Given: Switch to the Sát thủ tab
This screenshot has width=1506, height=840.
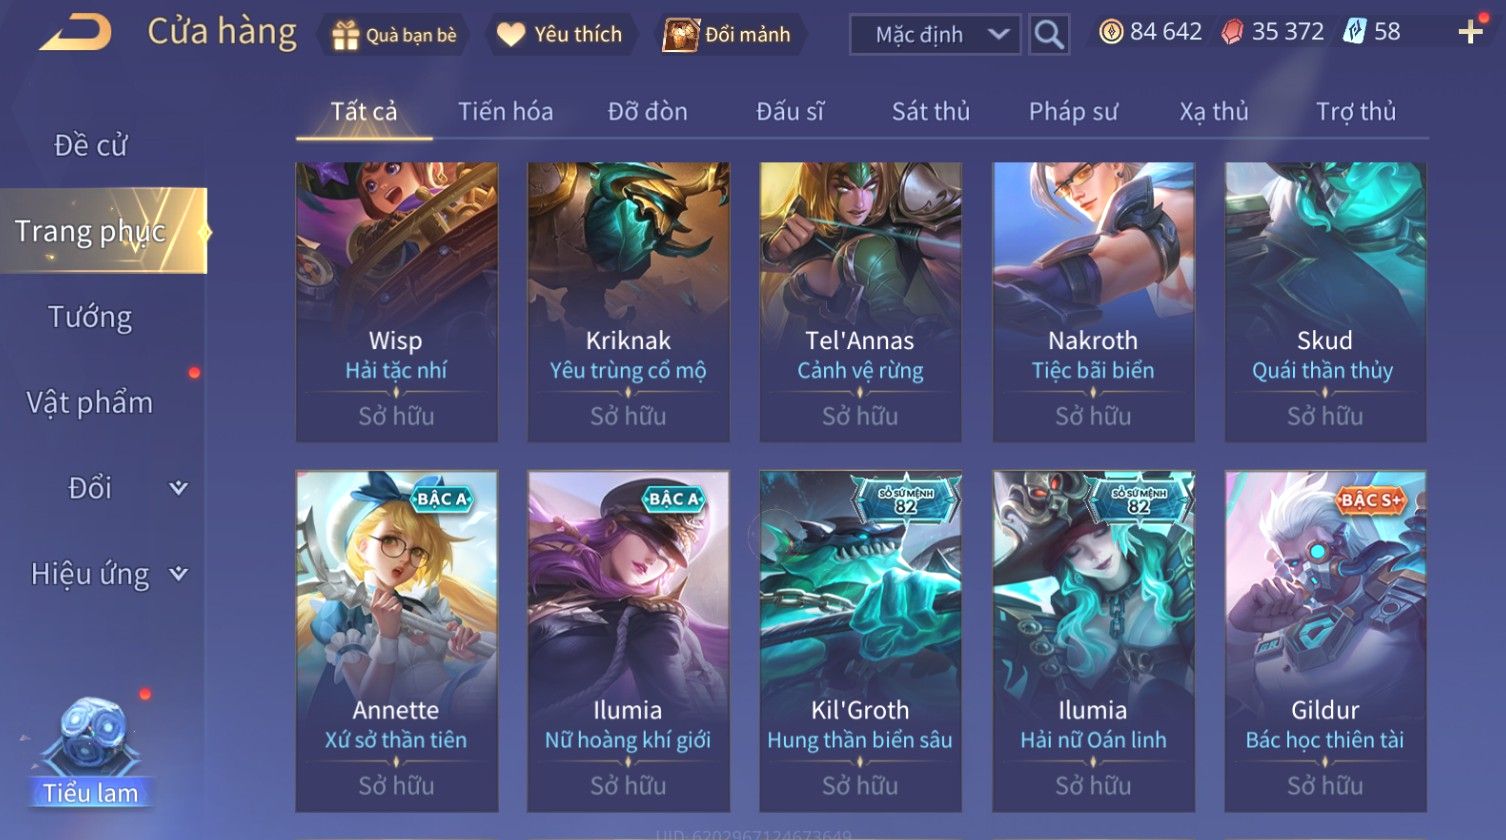Looking at the screenshot, I should [x=931, y=111].
